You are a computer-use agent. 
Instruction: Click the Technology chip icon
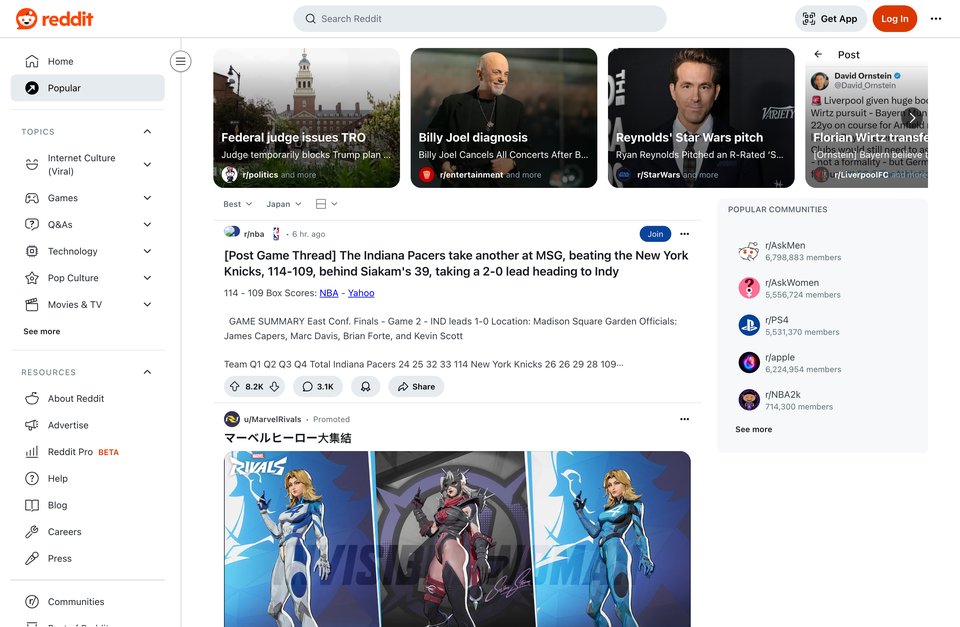[x=32, y=251]
